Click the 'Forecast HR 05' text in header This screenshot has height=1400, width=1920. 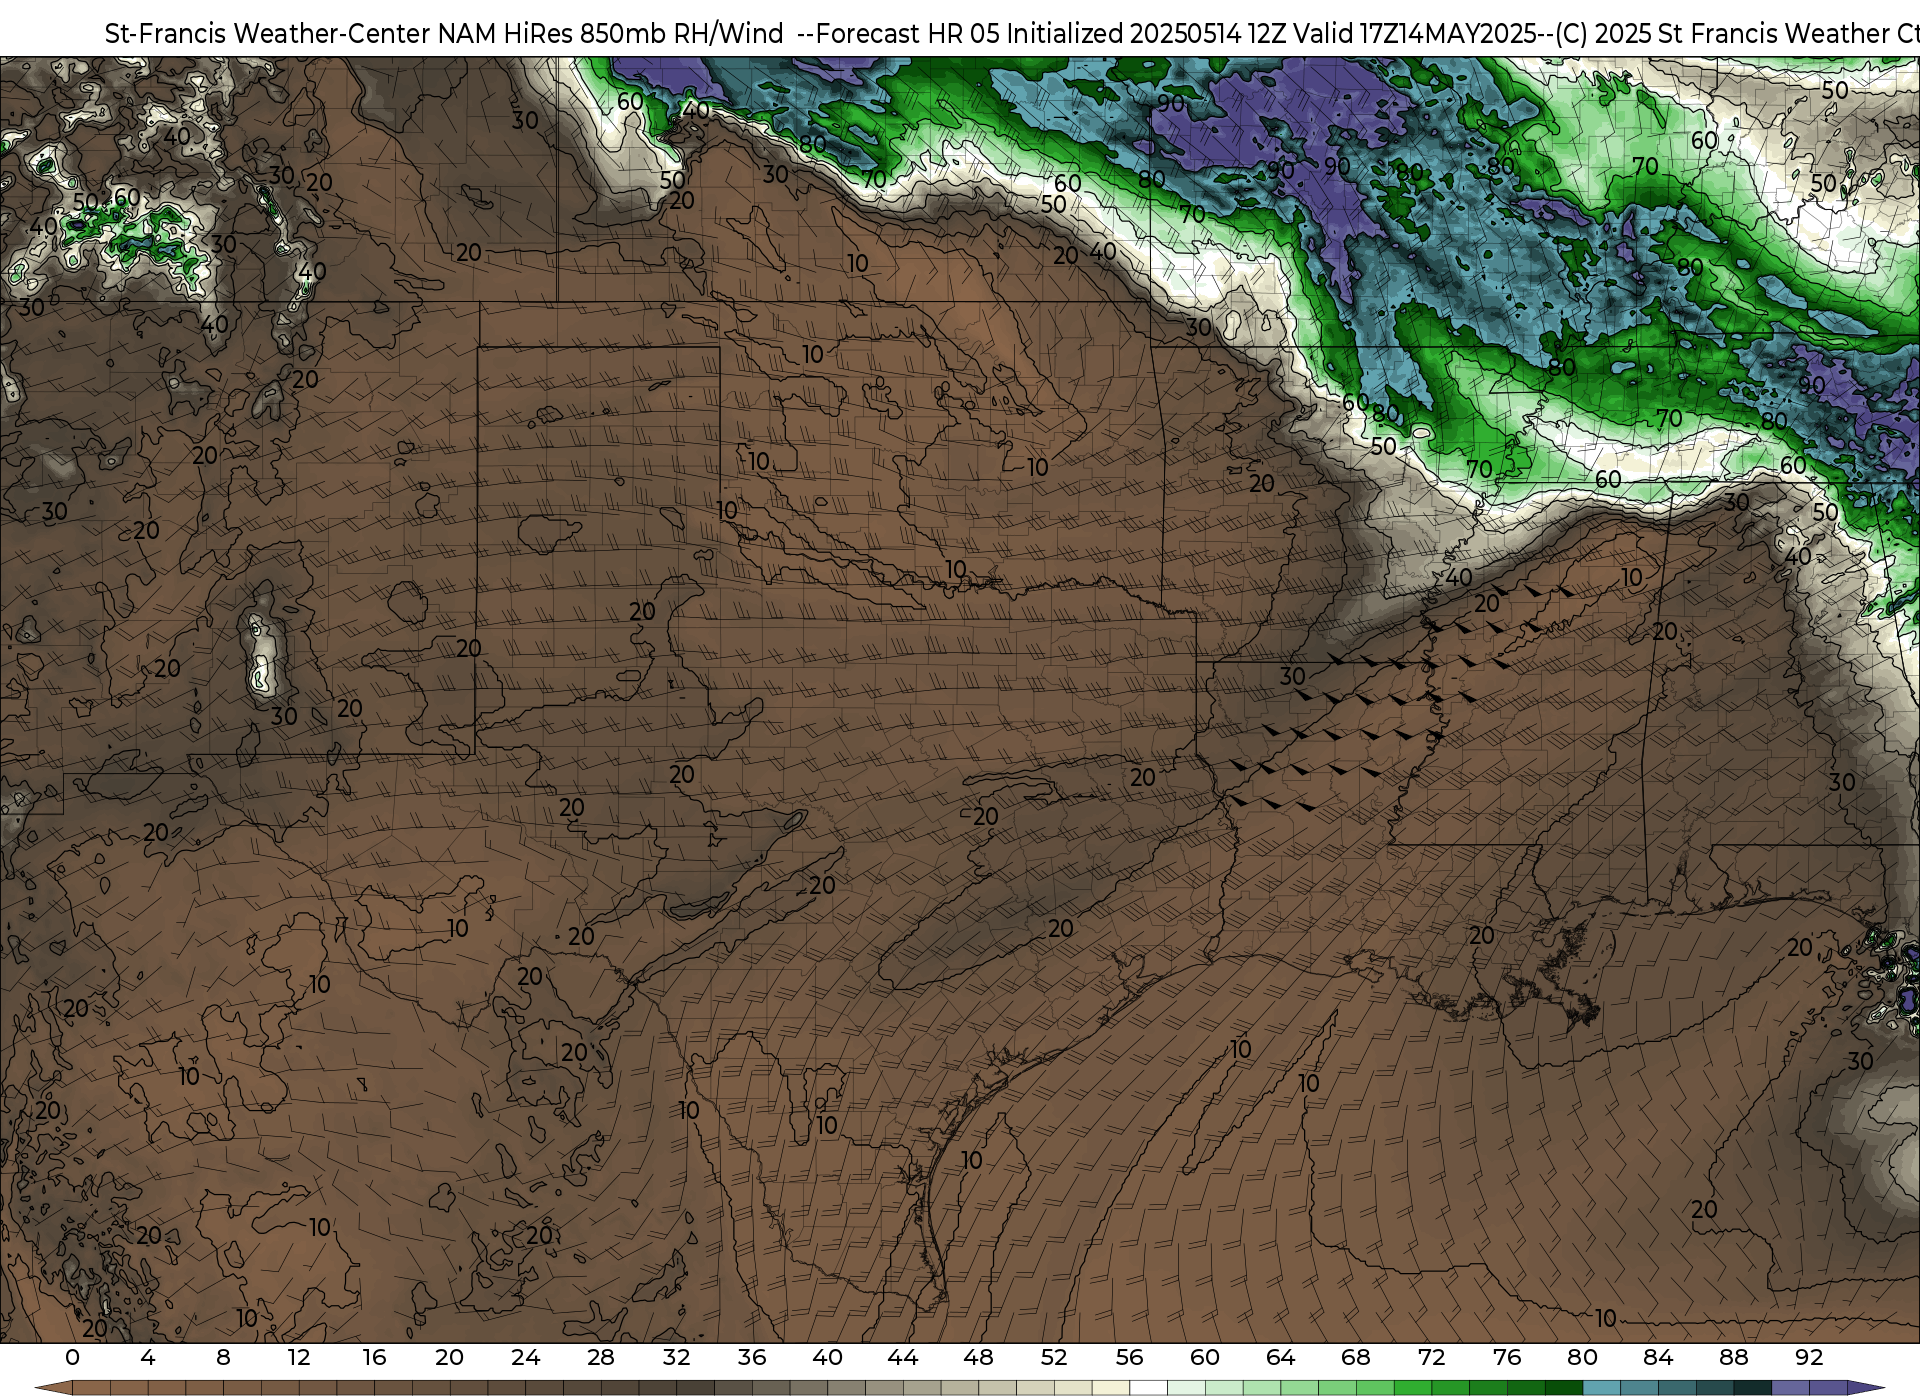pyautogui.click(x=907, y=34)
